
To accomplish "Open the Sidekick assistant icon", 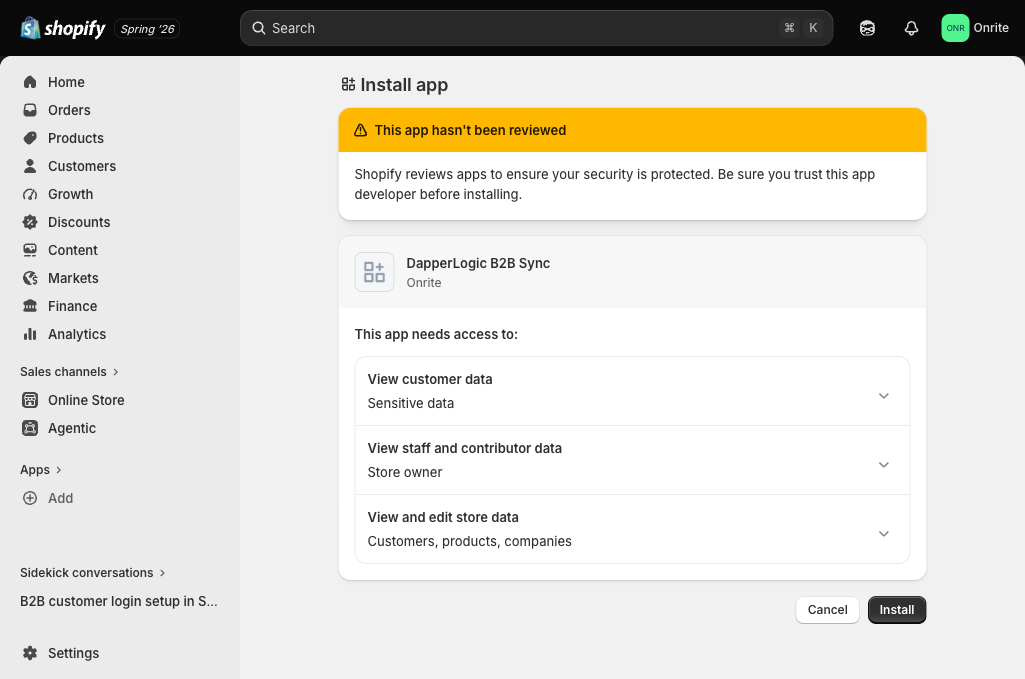I will (867, 28).
